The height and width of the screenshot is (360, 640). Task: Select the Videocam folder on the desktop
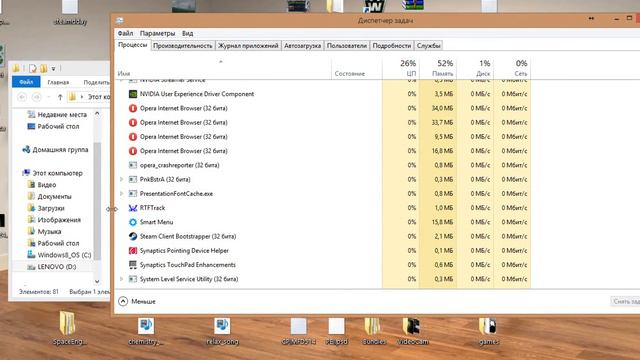coord(412,331)
